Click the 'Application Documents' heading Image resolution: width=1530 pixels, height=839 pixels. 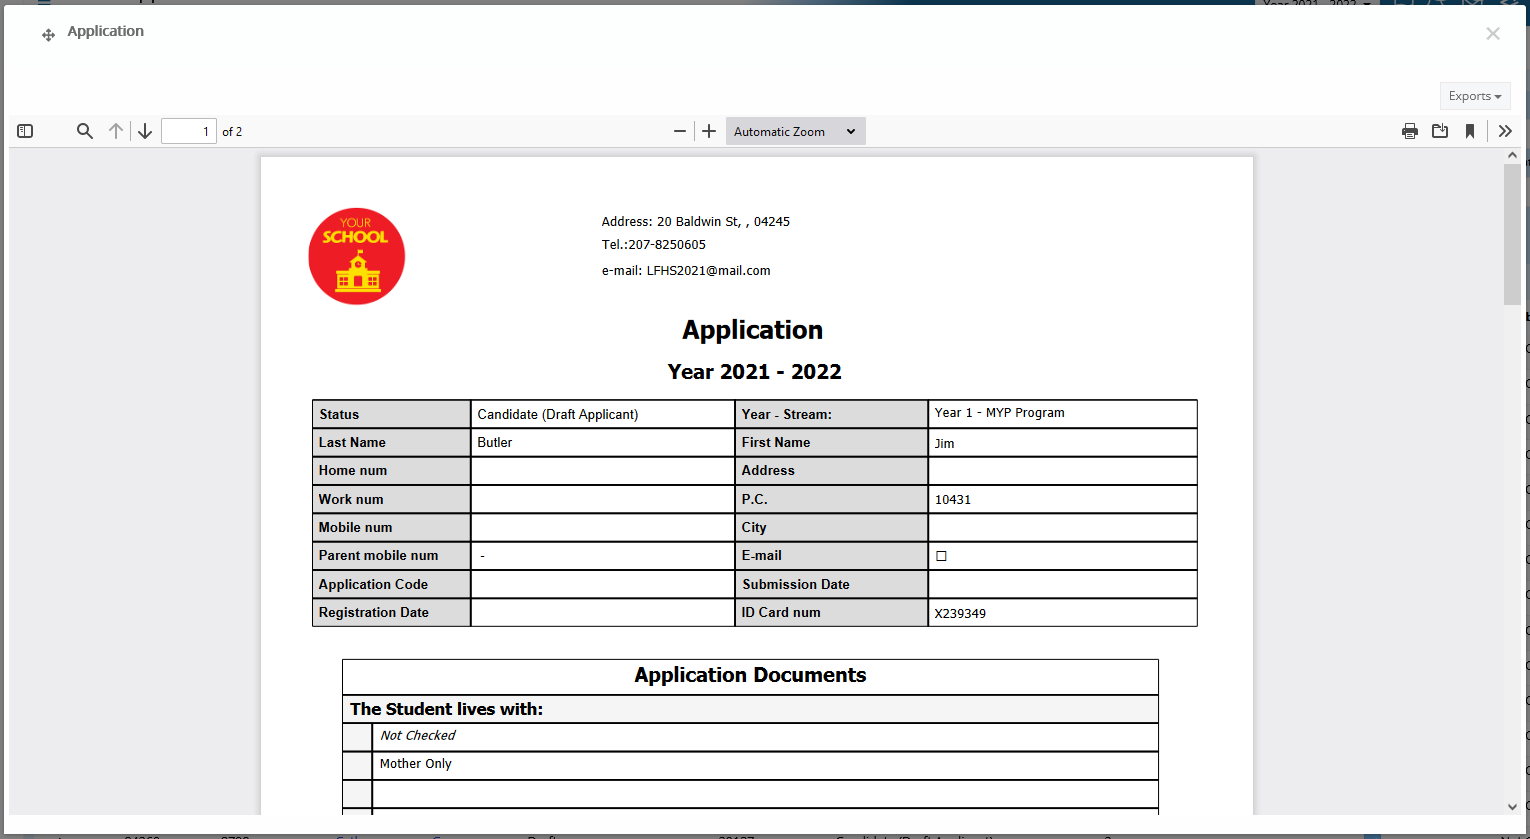coord(750,675)
